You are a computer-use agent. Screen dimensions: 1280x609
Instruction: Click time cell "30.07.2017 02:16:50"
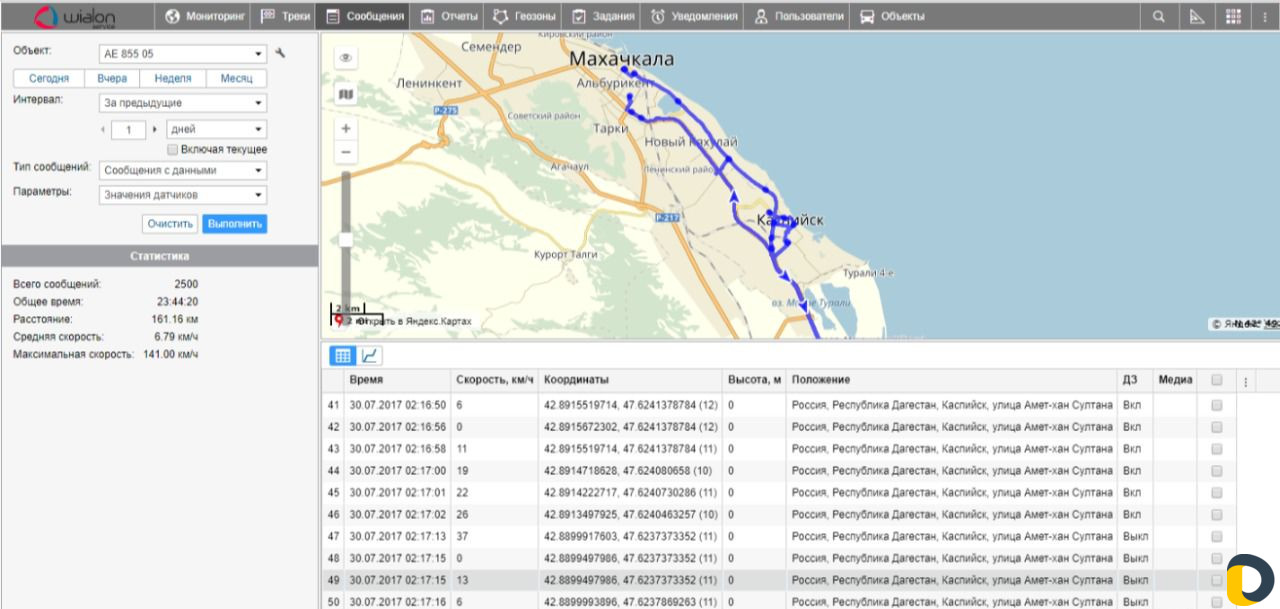pyautogui.click(x=398, y=405)
